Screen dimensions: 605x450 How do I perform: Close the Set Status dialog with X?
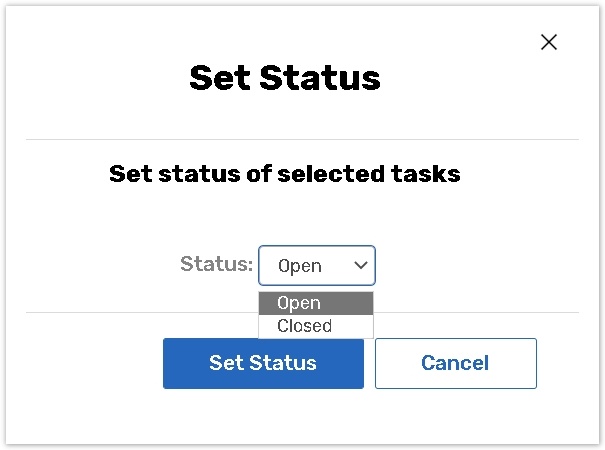coord(548,42)
